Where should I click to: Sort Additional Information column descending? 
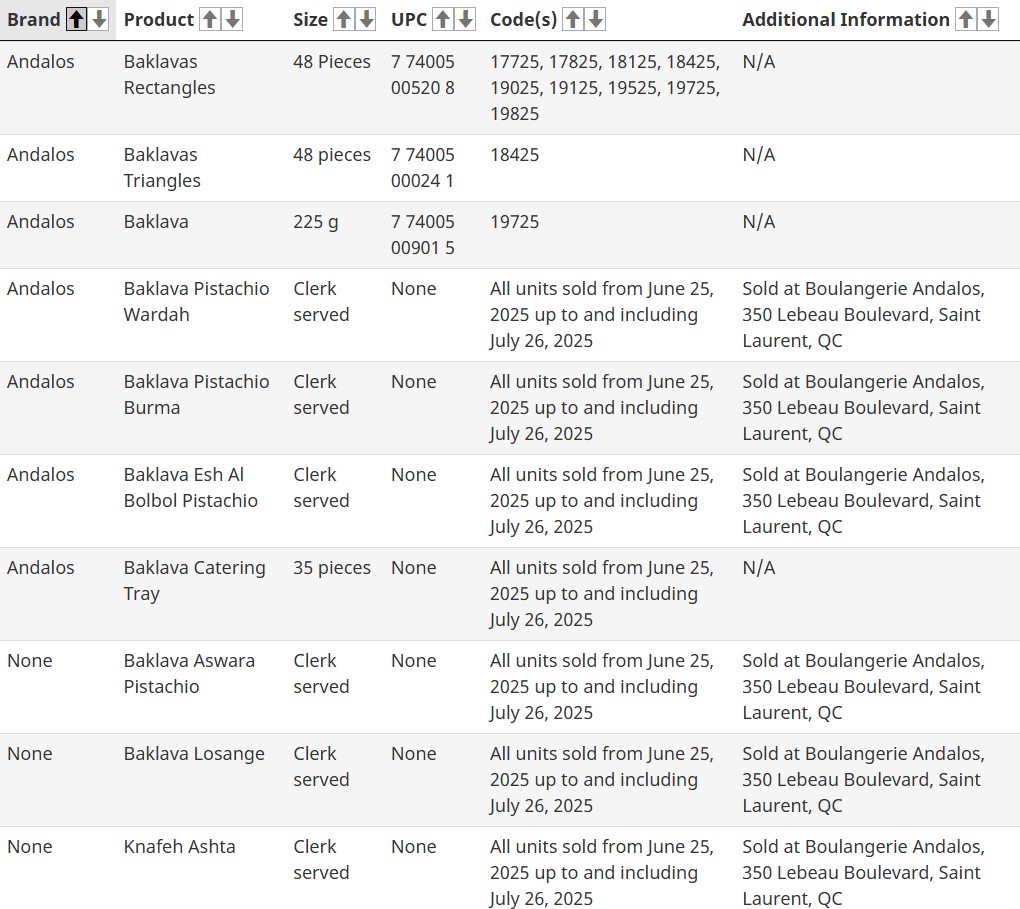click(x=987, y=19)
